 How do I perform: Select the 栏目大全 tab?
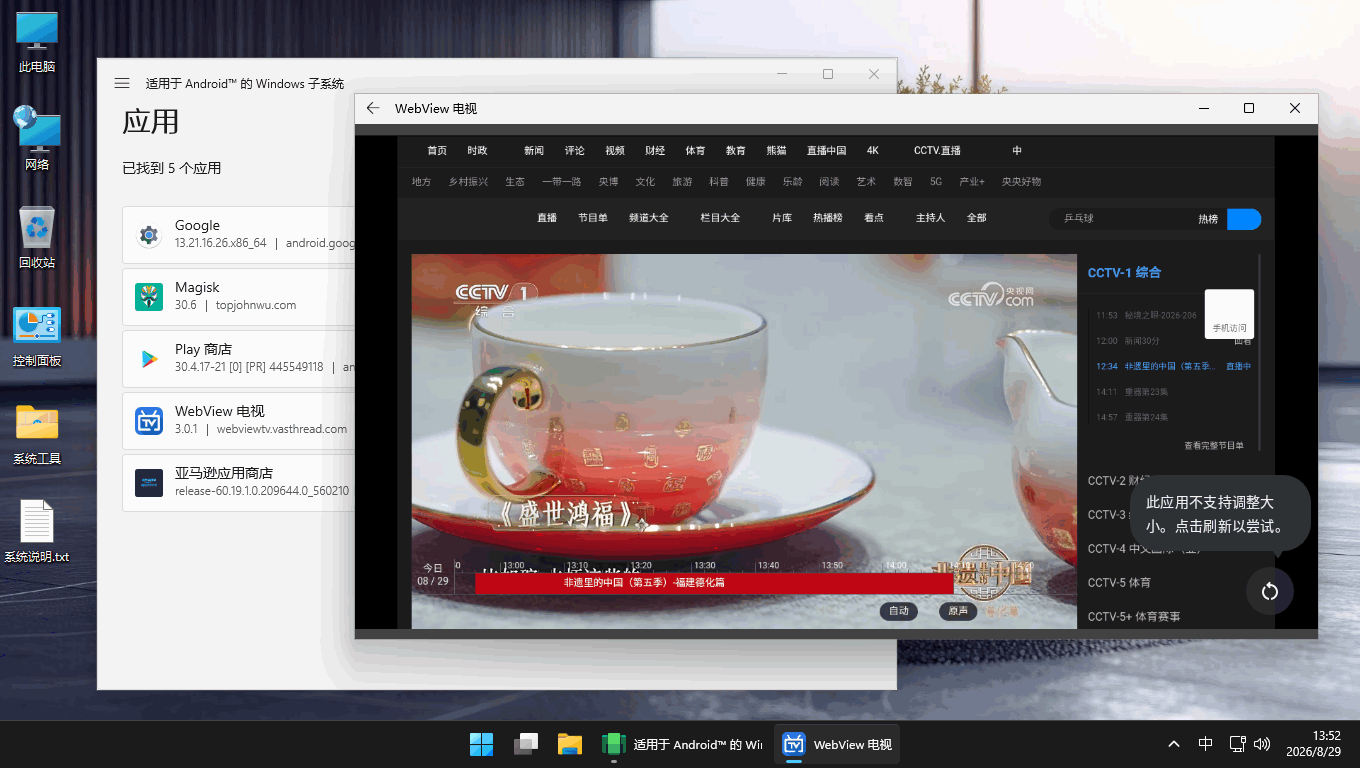pyautogui.click(x=720, y=218)
